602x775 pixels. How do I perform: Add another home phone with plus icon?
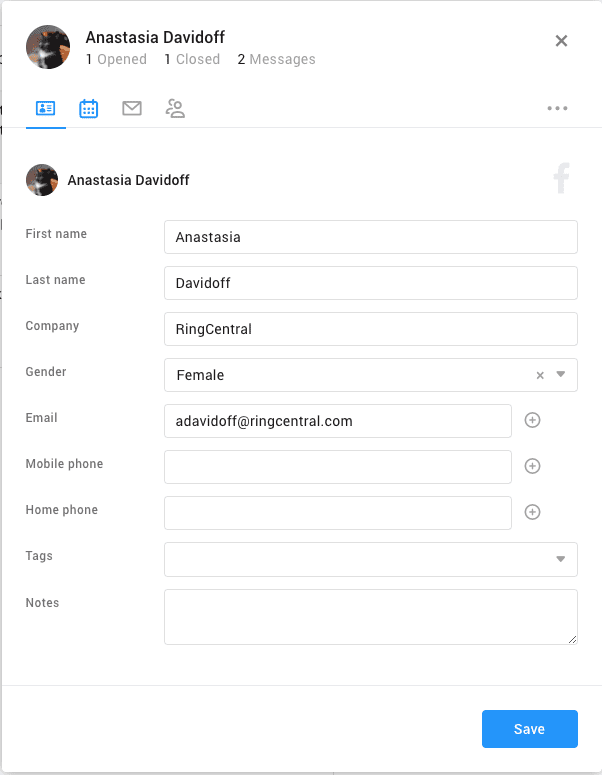[x=533, y=512]
